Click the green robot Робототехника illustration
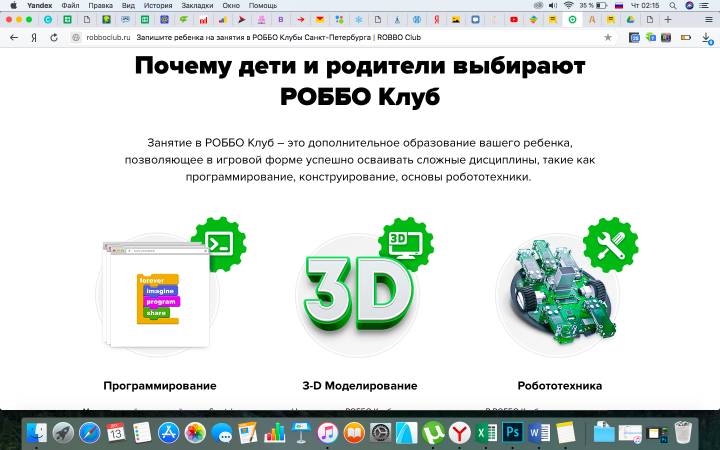 558,295
